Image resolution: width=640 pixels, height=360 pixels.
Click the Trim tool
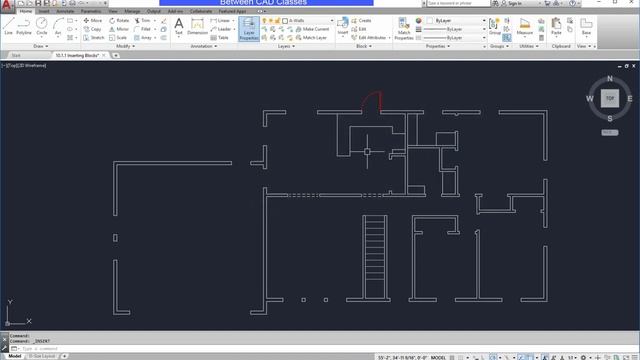pyautogui.click(x=143, y=20)
